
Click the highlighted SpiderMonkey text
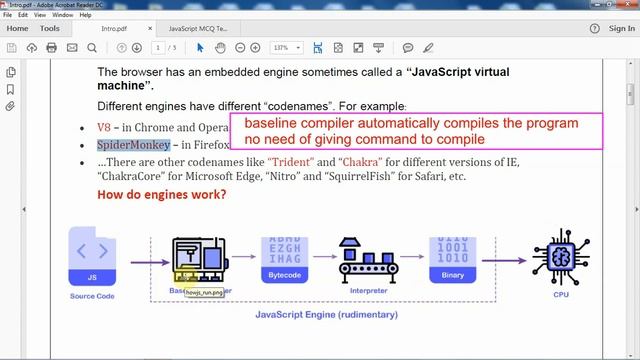point(133,145)
